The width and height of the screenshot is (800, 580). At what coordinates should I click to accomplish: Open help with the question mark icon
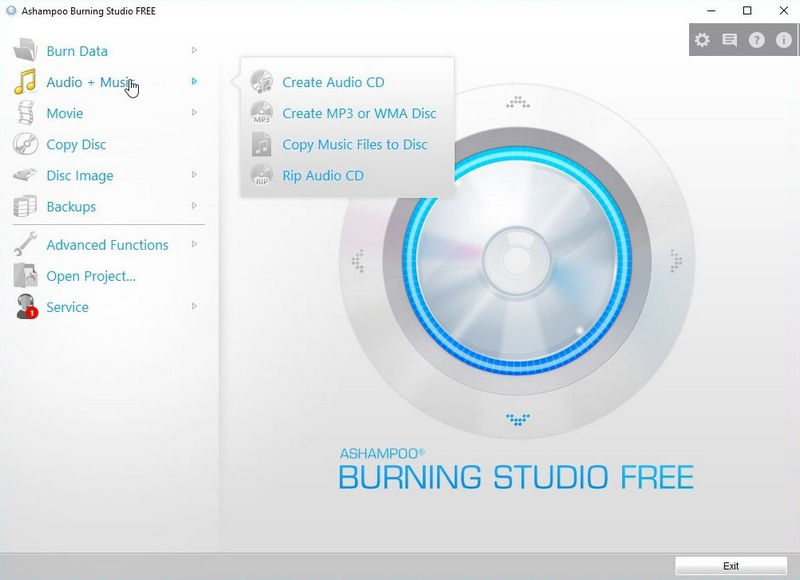click(757, 40)
